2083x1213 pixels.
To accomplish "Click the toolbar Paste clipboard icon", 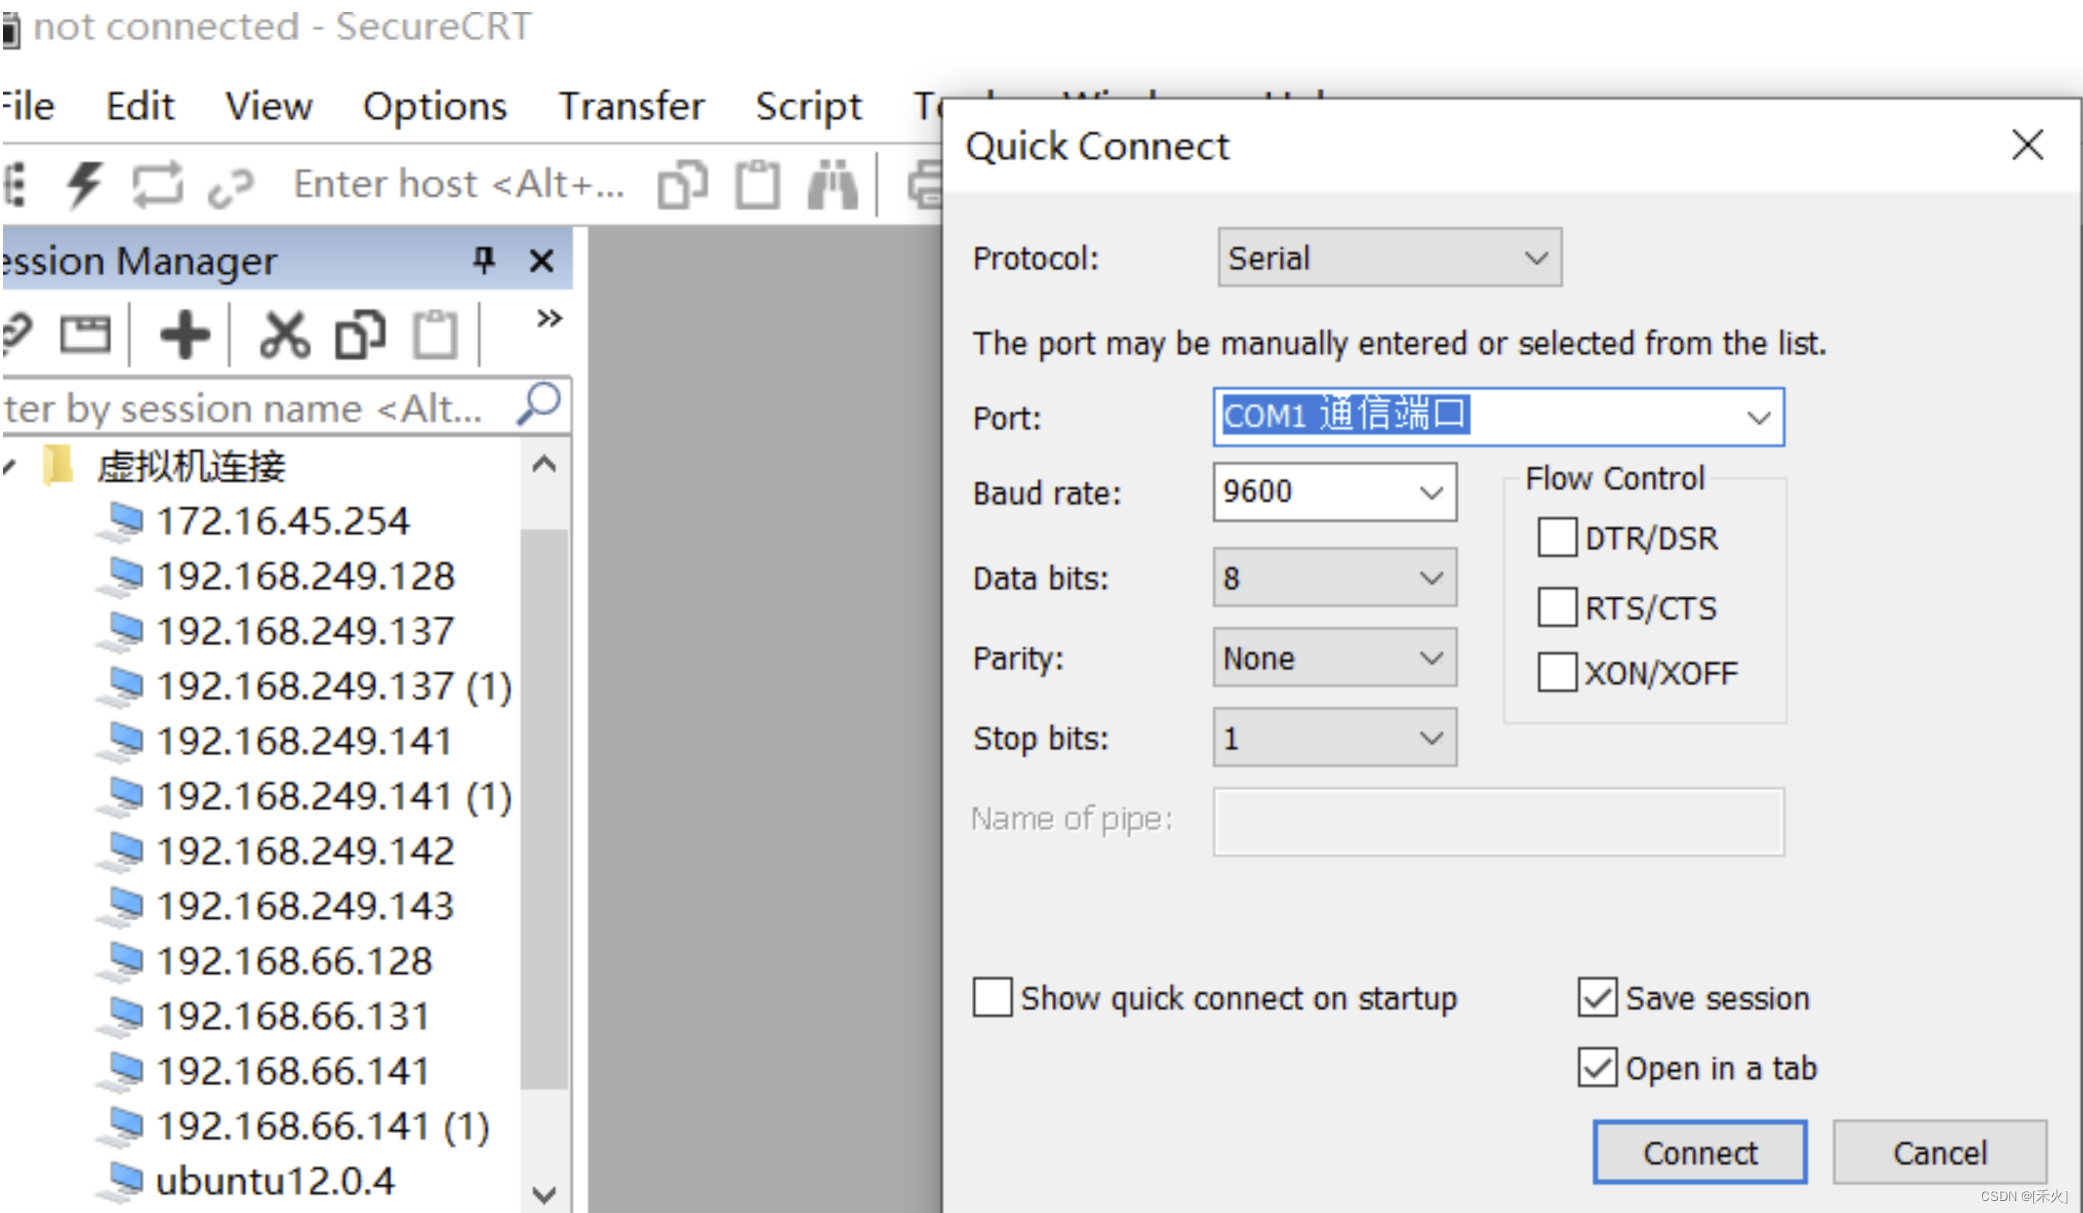I will point(757,185).
